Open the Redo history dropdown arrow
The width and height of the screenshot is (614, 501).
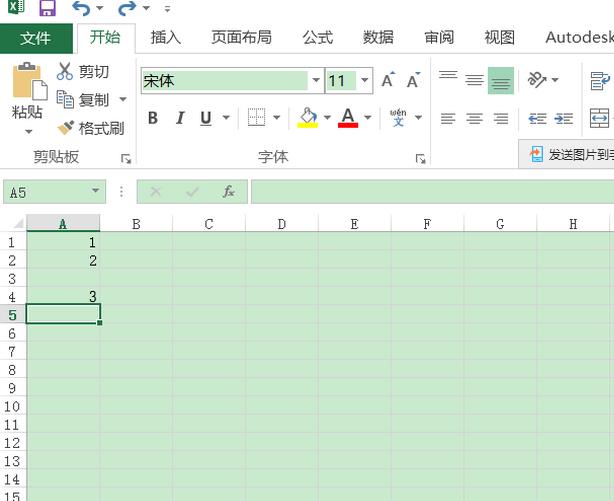pos(146,8)
